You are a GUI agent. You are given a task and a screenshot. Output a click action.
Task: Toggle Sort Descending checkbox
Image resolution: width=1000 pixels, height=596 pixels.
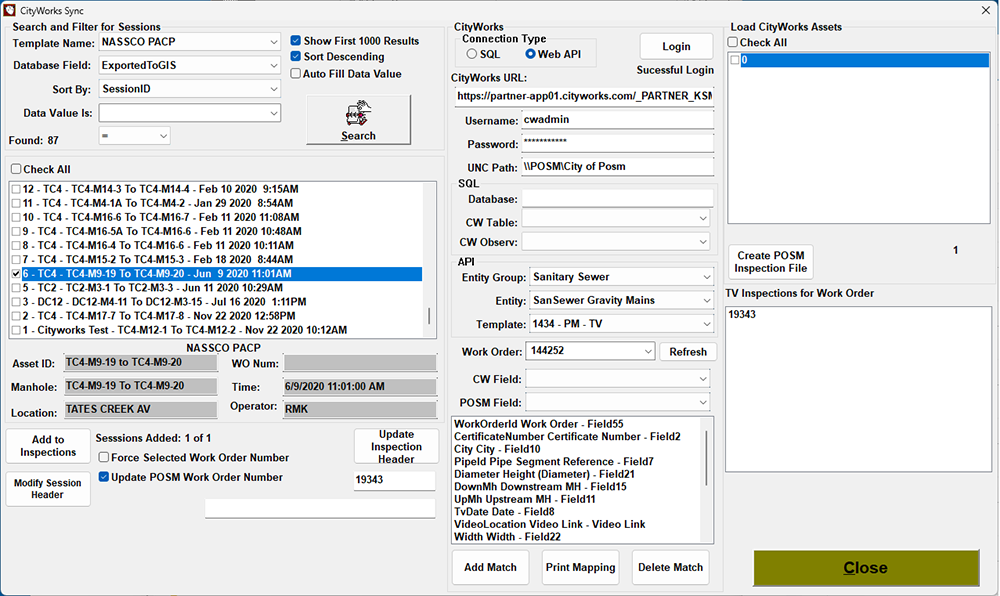coord(296,57)
